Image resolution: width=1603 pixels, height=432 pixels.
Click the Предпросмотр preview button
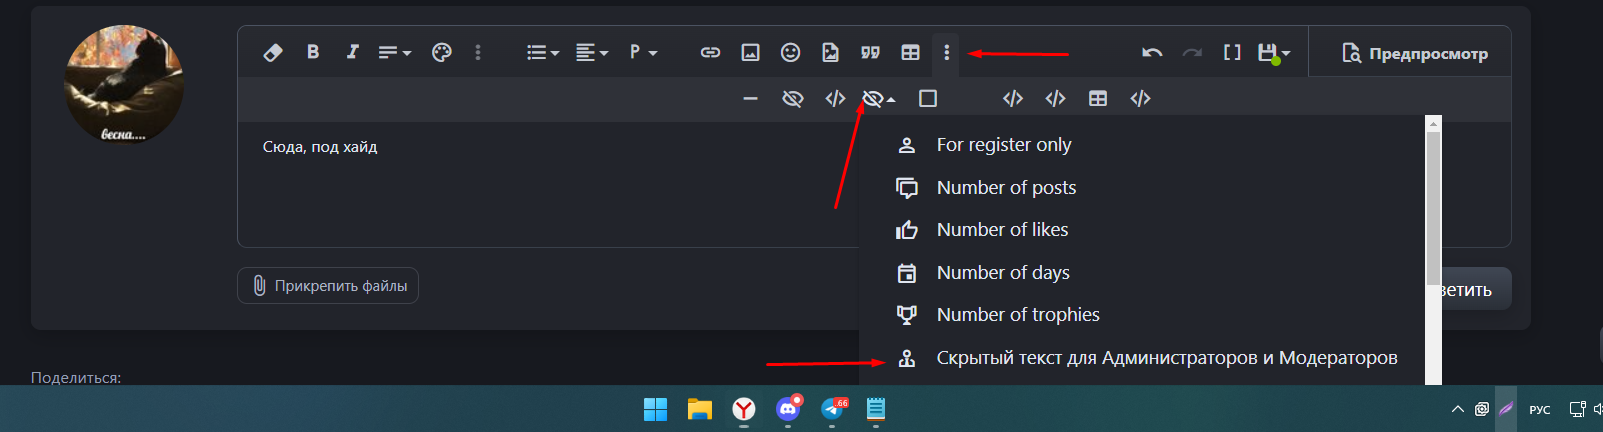pos(1414,53)
